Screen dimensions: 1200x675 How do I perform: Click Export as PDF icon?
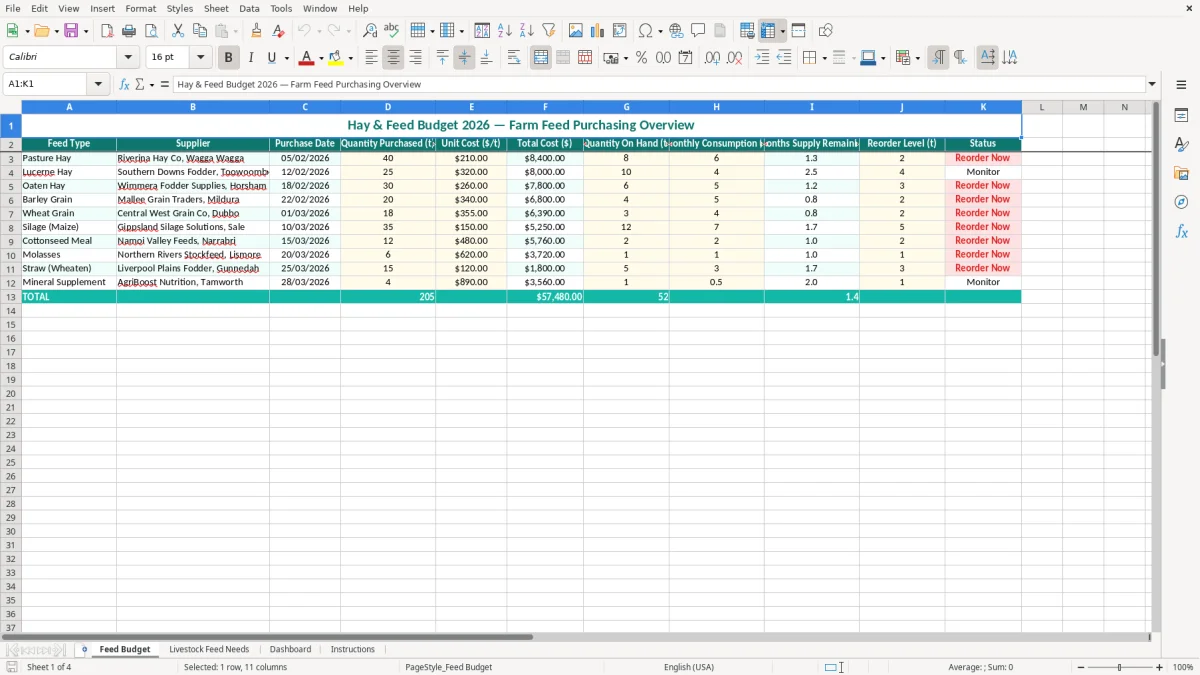[x=107, y=31]
